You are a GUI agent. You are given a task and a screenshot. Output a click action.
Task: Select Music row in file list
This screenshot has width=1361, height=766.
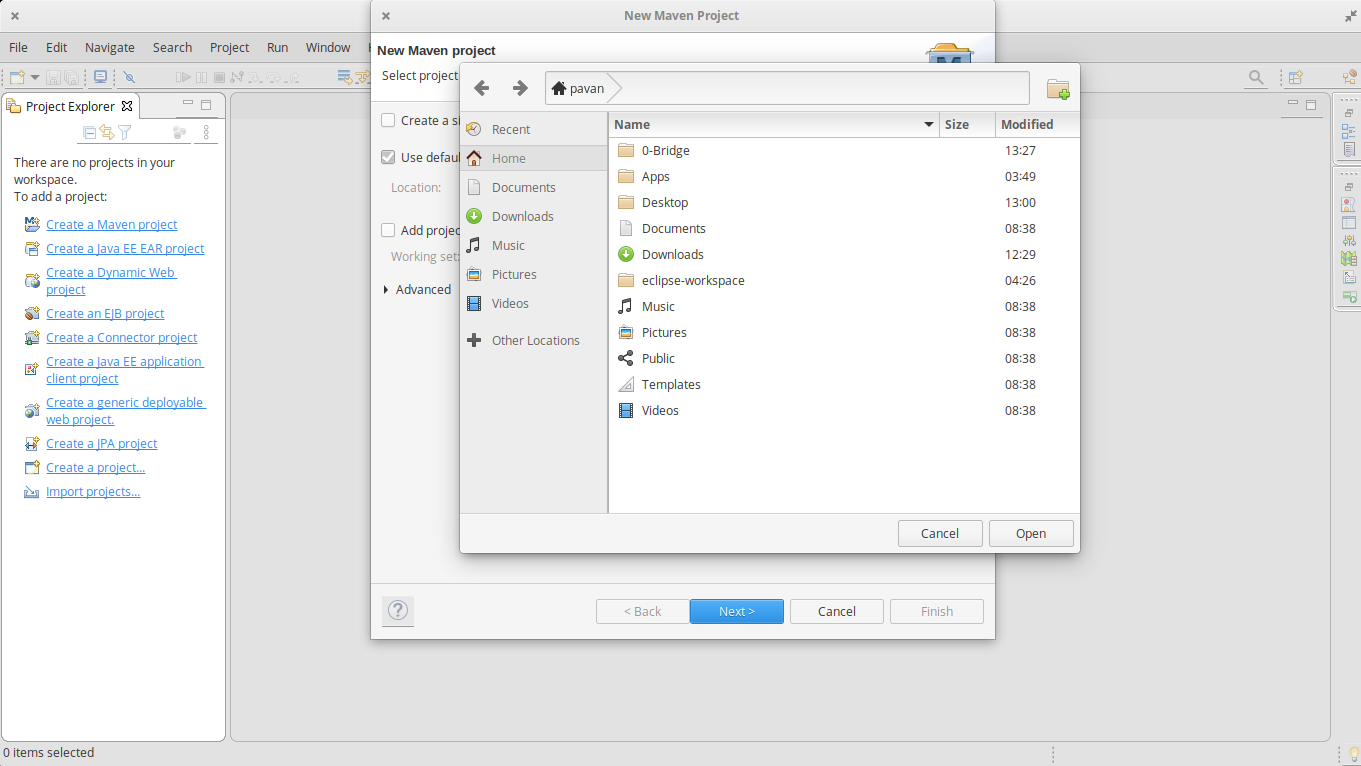coord(844,306)
